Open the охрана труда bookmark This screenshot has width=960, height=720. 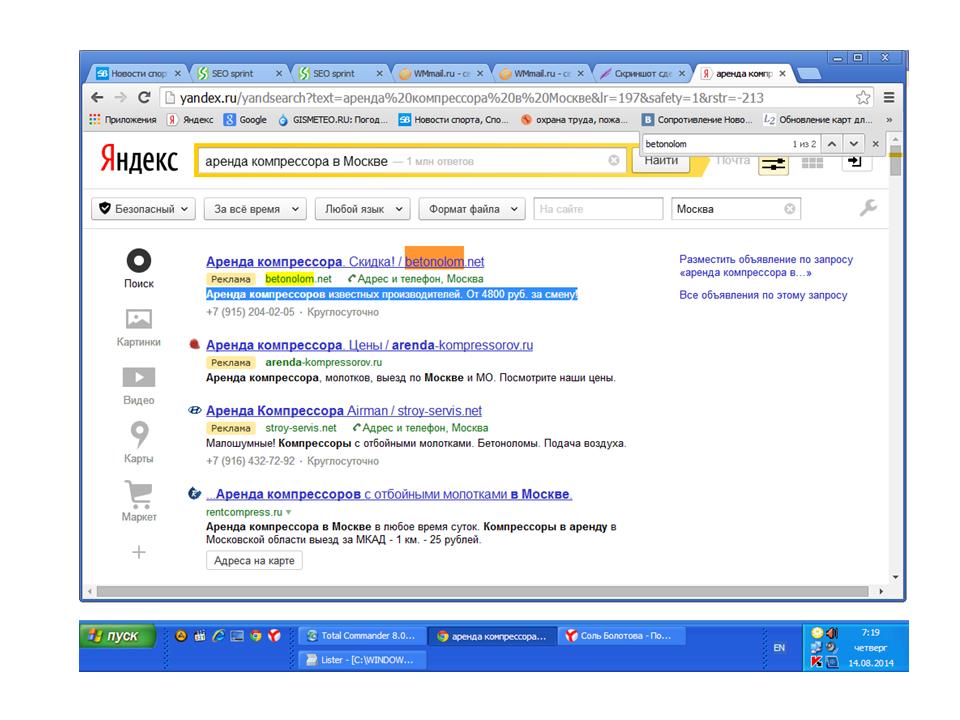(x=574, y=119)
